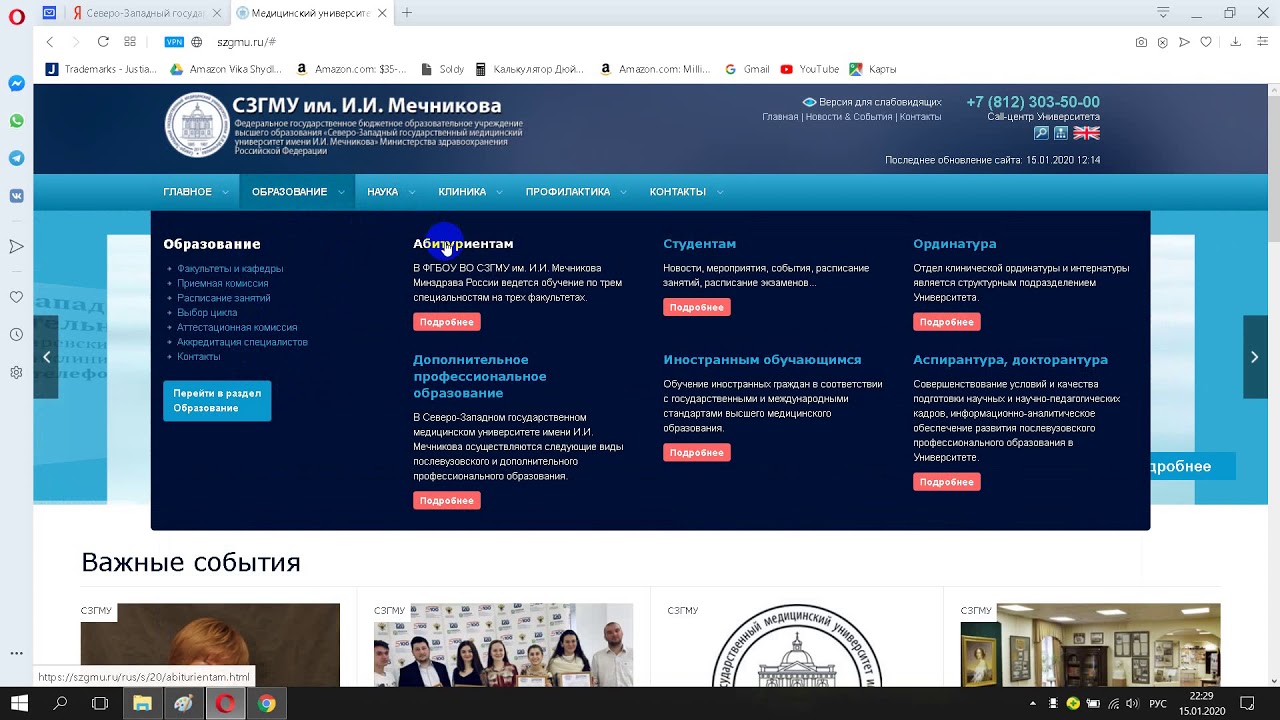The image size is (1280, 720).
Task: Open Факультеты и кафедры link
Action: pyautogui.click(x=230, y=268)
